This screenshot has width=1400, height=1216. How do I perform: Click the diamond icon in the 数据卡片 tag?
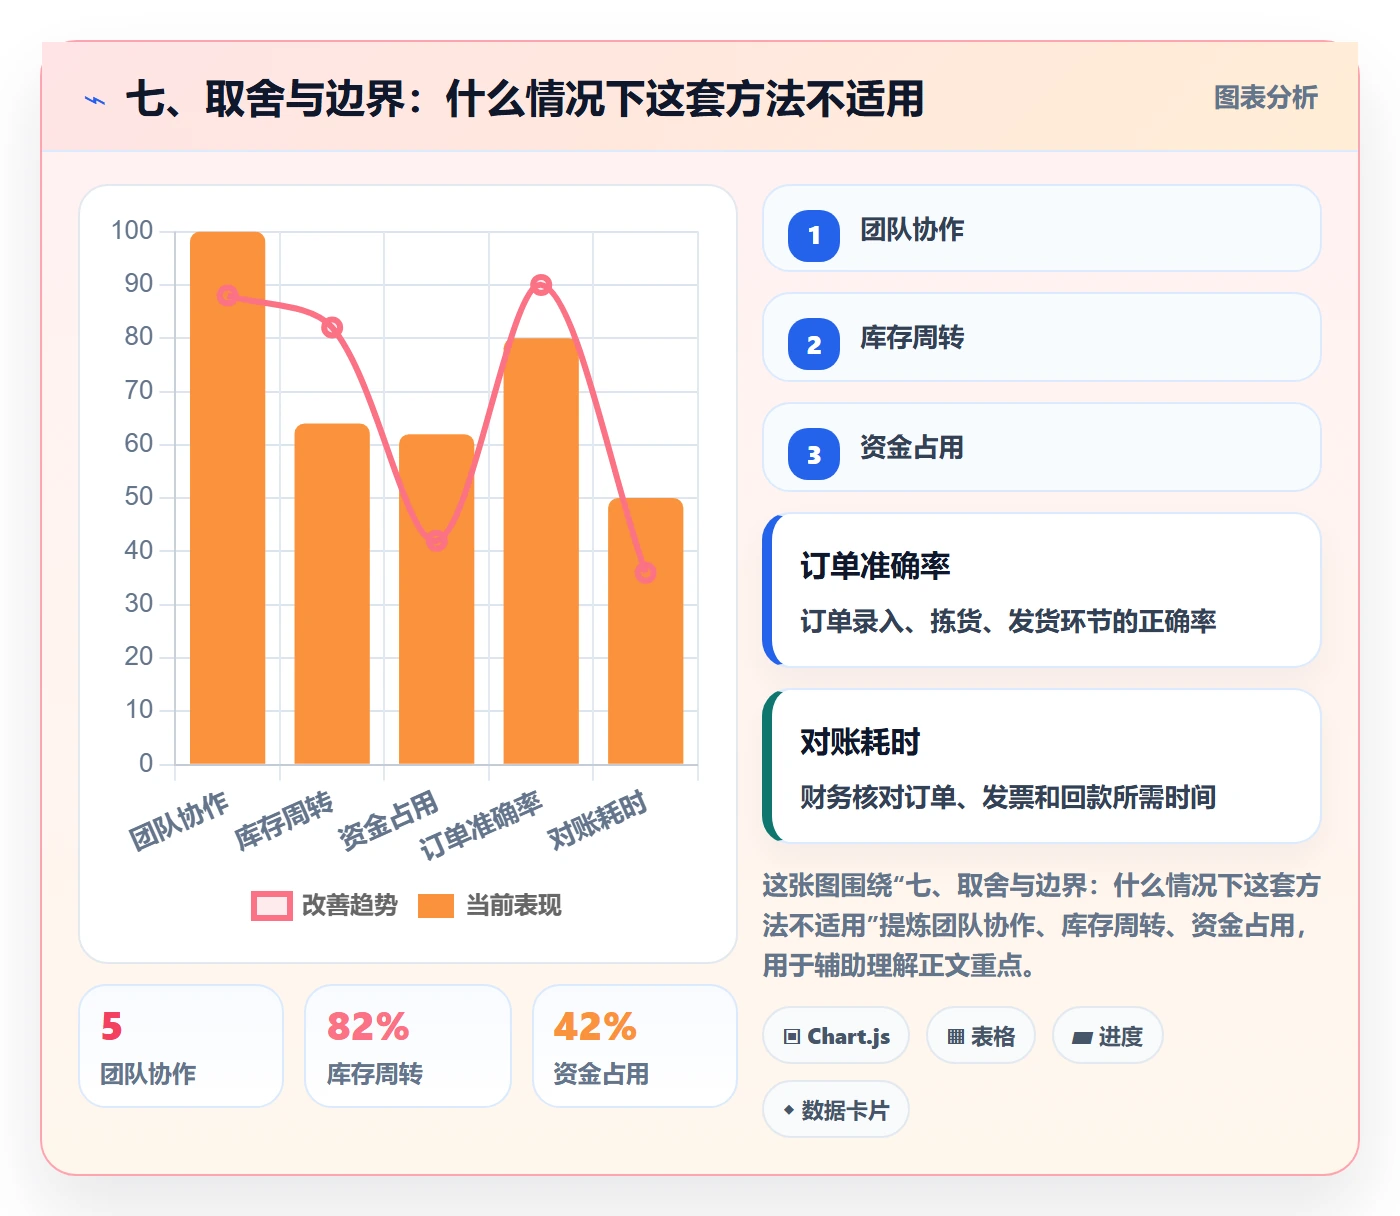(x=789, y=1110)
